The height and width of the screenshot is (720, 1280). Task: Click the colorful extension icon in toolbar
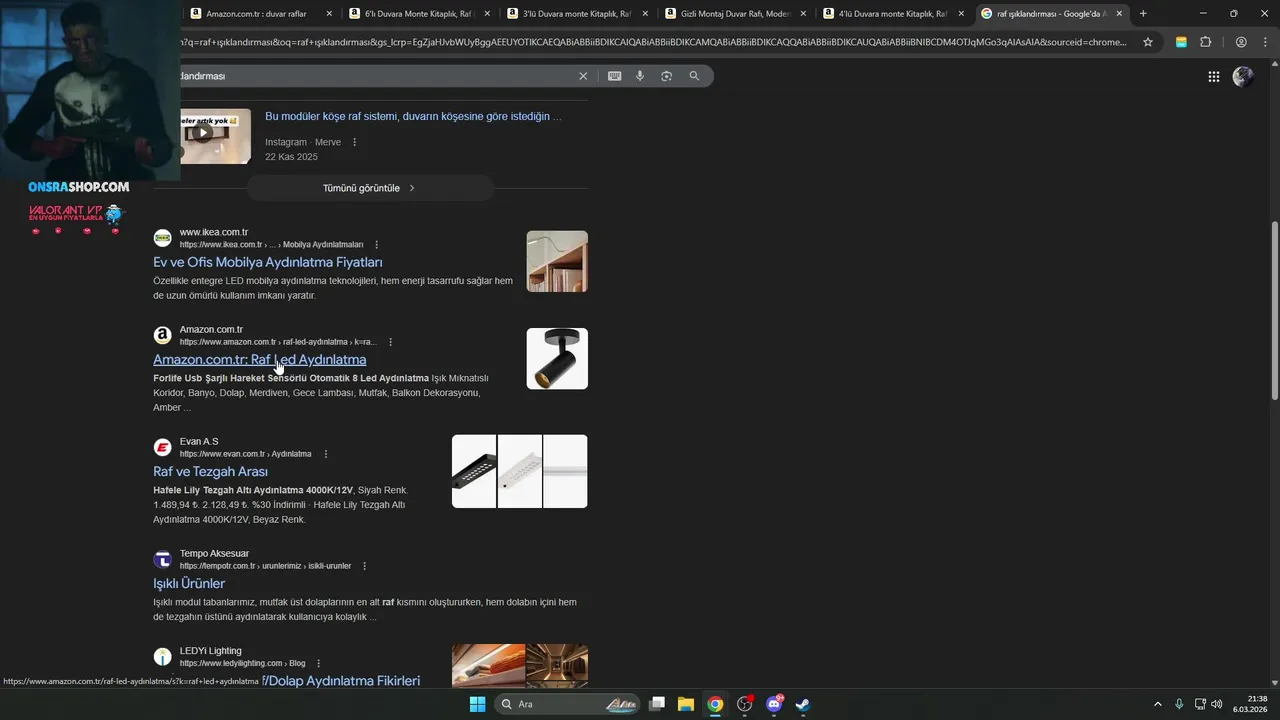point(1181,42)
